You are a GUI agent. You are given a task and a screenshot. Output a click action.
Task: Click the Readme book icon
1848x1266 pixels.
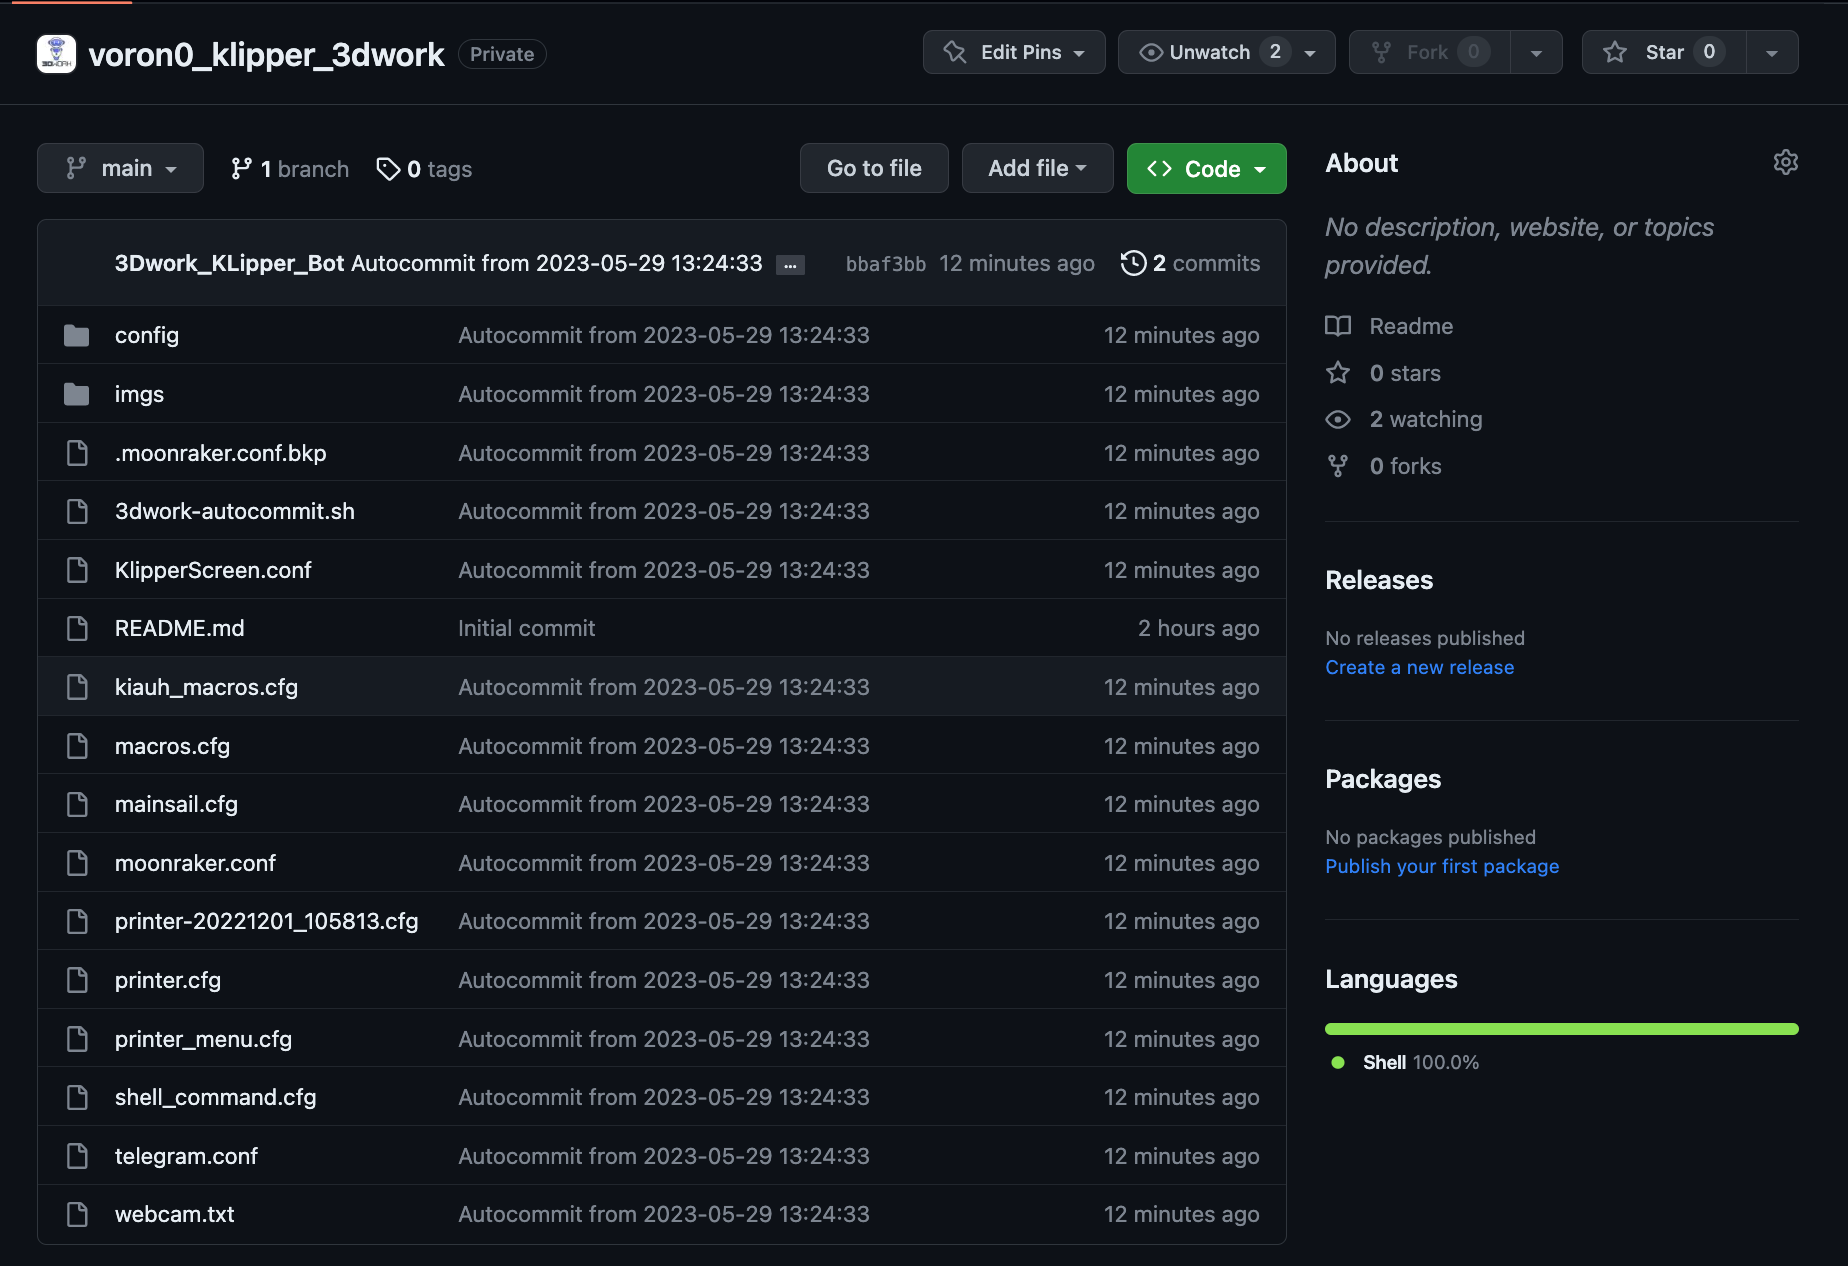[x=1338, y=326]
